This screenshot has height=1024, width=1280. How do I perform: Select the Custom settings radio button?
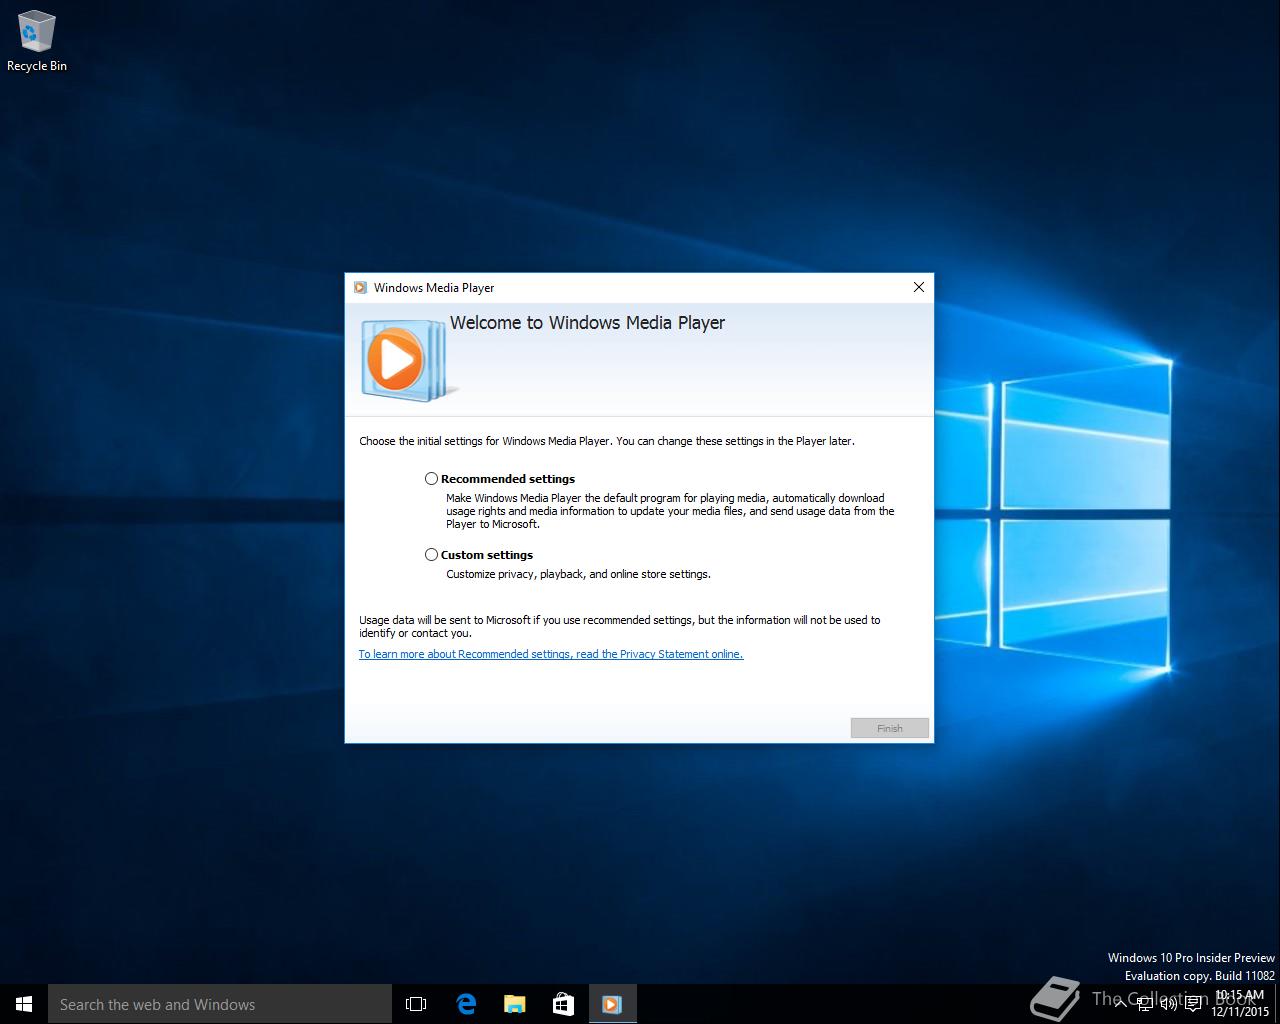point(431,555)
